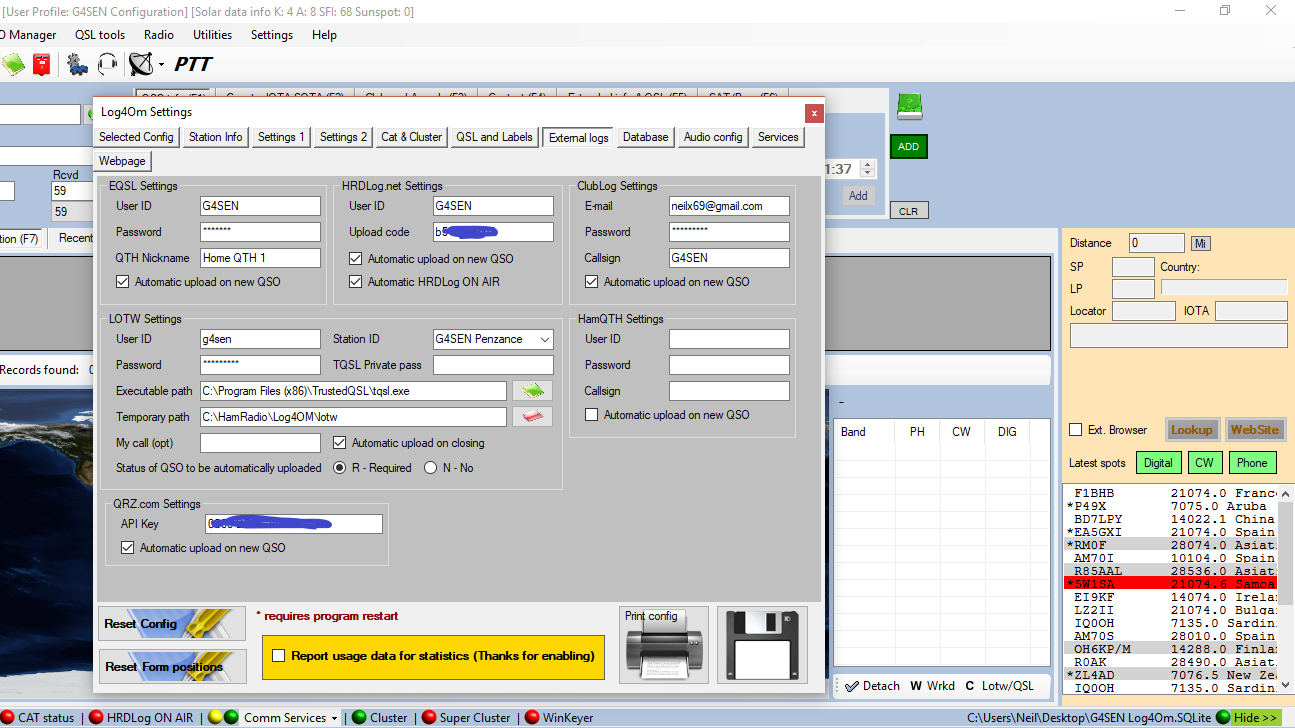
Task: Click the Print config printer icon
Action: click(x=664, y=645)
